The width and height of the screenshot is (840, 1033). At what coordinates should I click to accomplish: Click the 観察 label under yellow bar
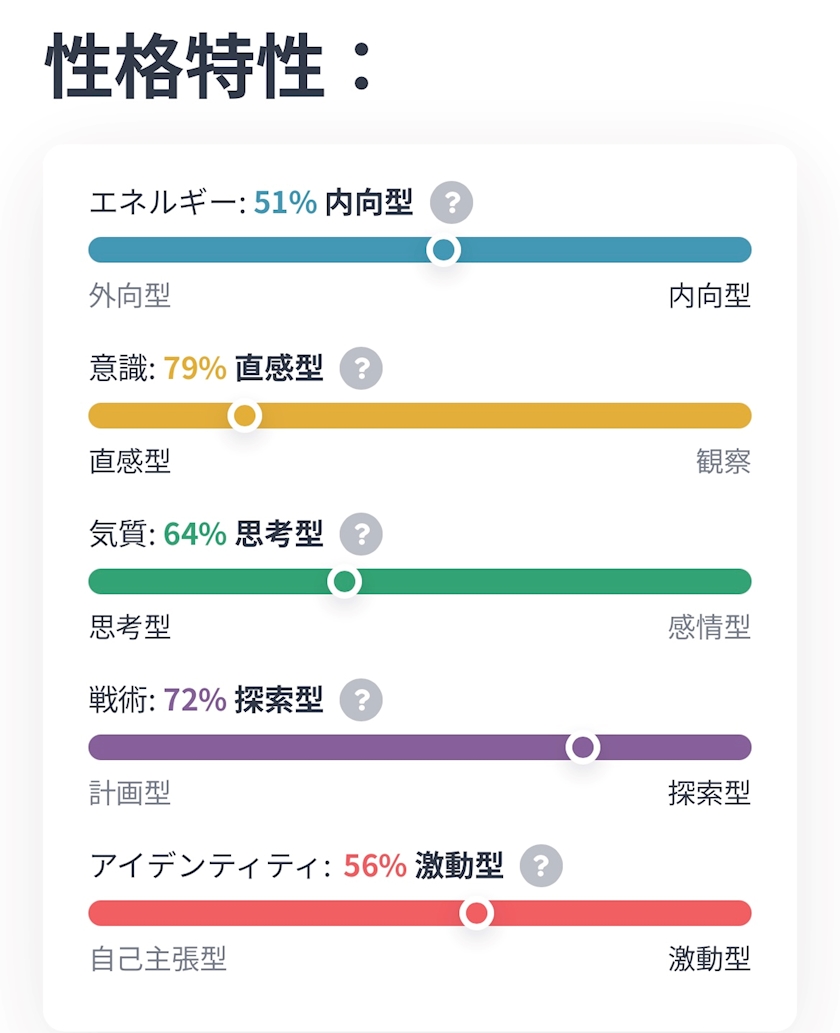pos(723,461)
